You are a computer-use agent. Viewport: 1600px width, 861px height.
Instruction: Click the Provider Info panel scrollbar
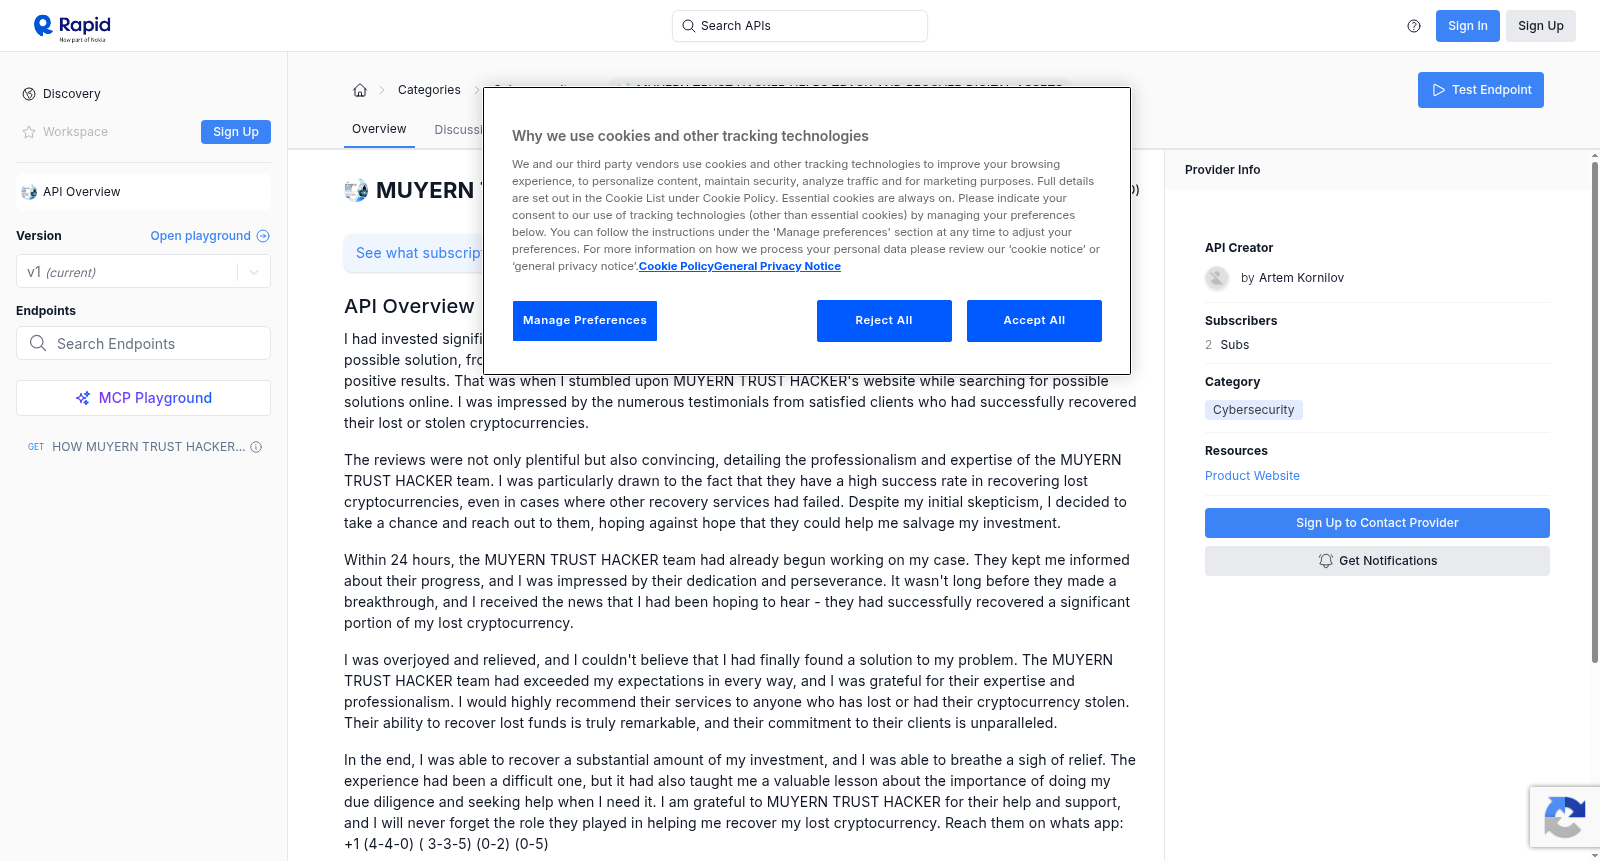pos(1594,410)
